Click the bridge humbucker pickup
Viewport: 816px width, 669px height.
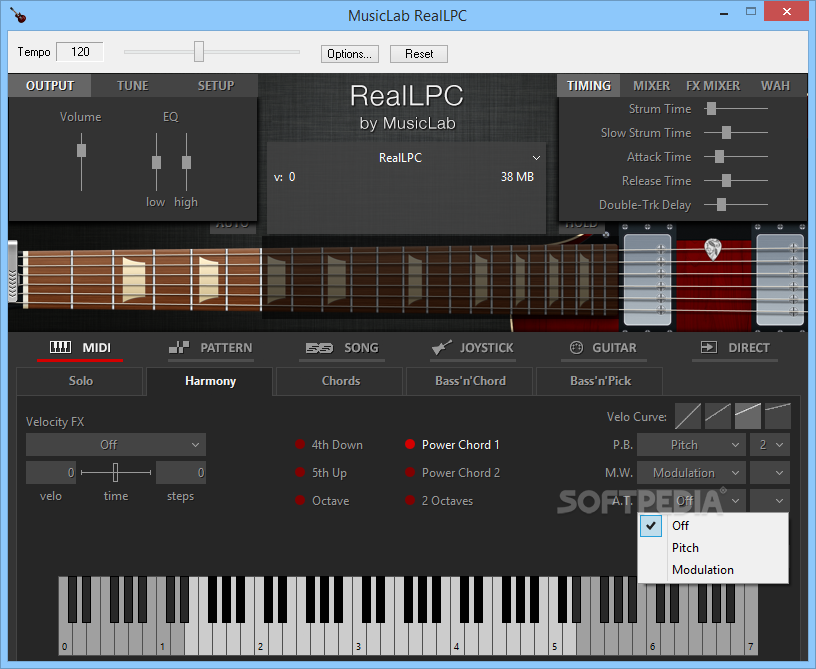click(780, 279)
